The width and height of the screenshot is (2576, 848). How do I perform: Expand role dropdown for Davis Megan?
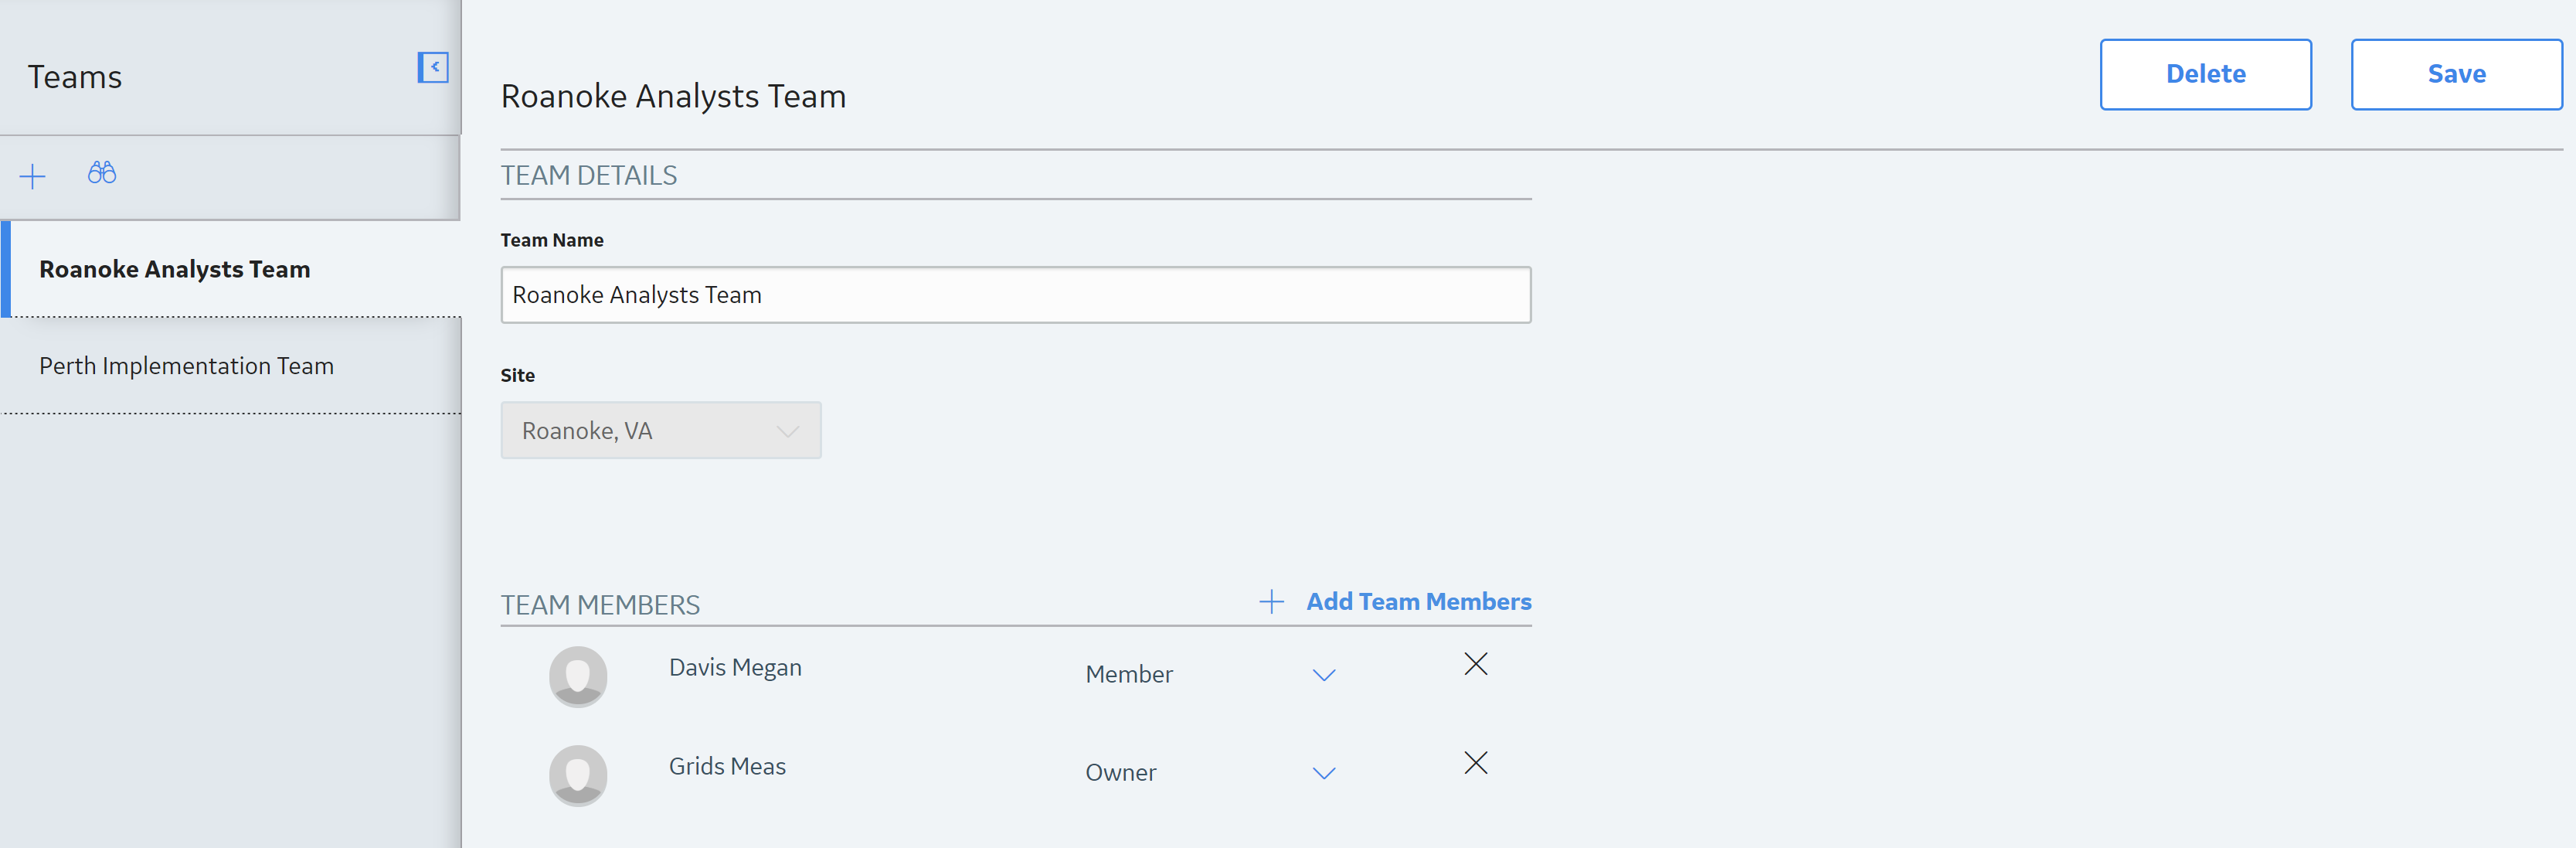pyautogui.click(x=1324, y=675)
